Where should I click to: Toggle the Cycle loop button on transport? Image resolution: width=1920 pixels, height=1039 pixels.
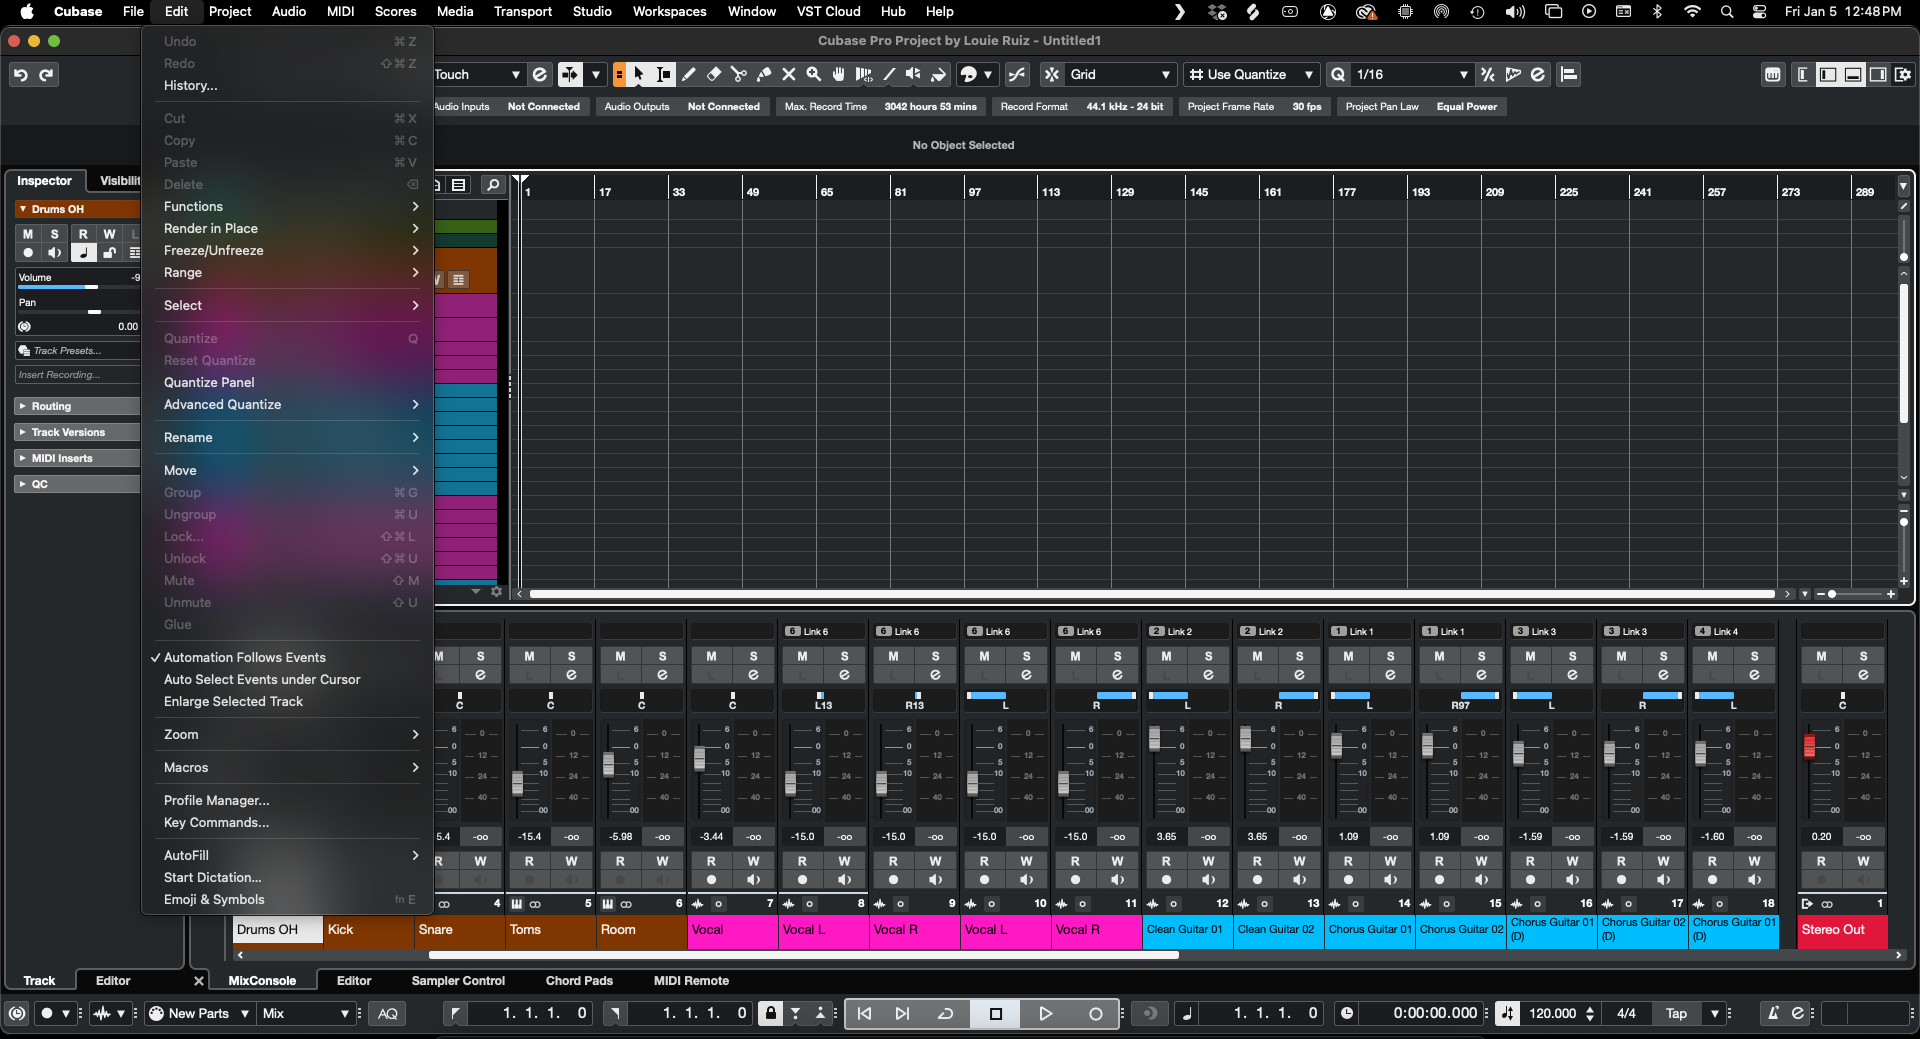pyautogui.click(x=945, y=1014)
